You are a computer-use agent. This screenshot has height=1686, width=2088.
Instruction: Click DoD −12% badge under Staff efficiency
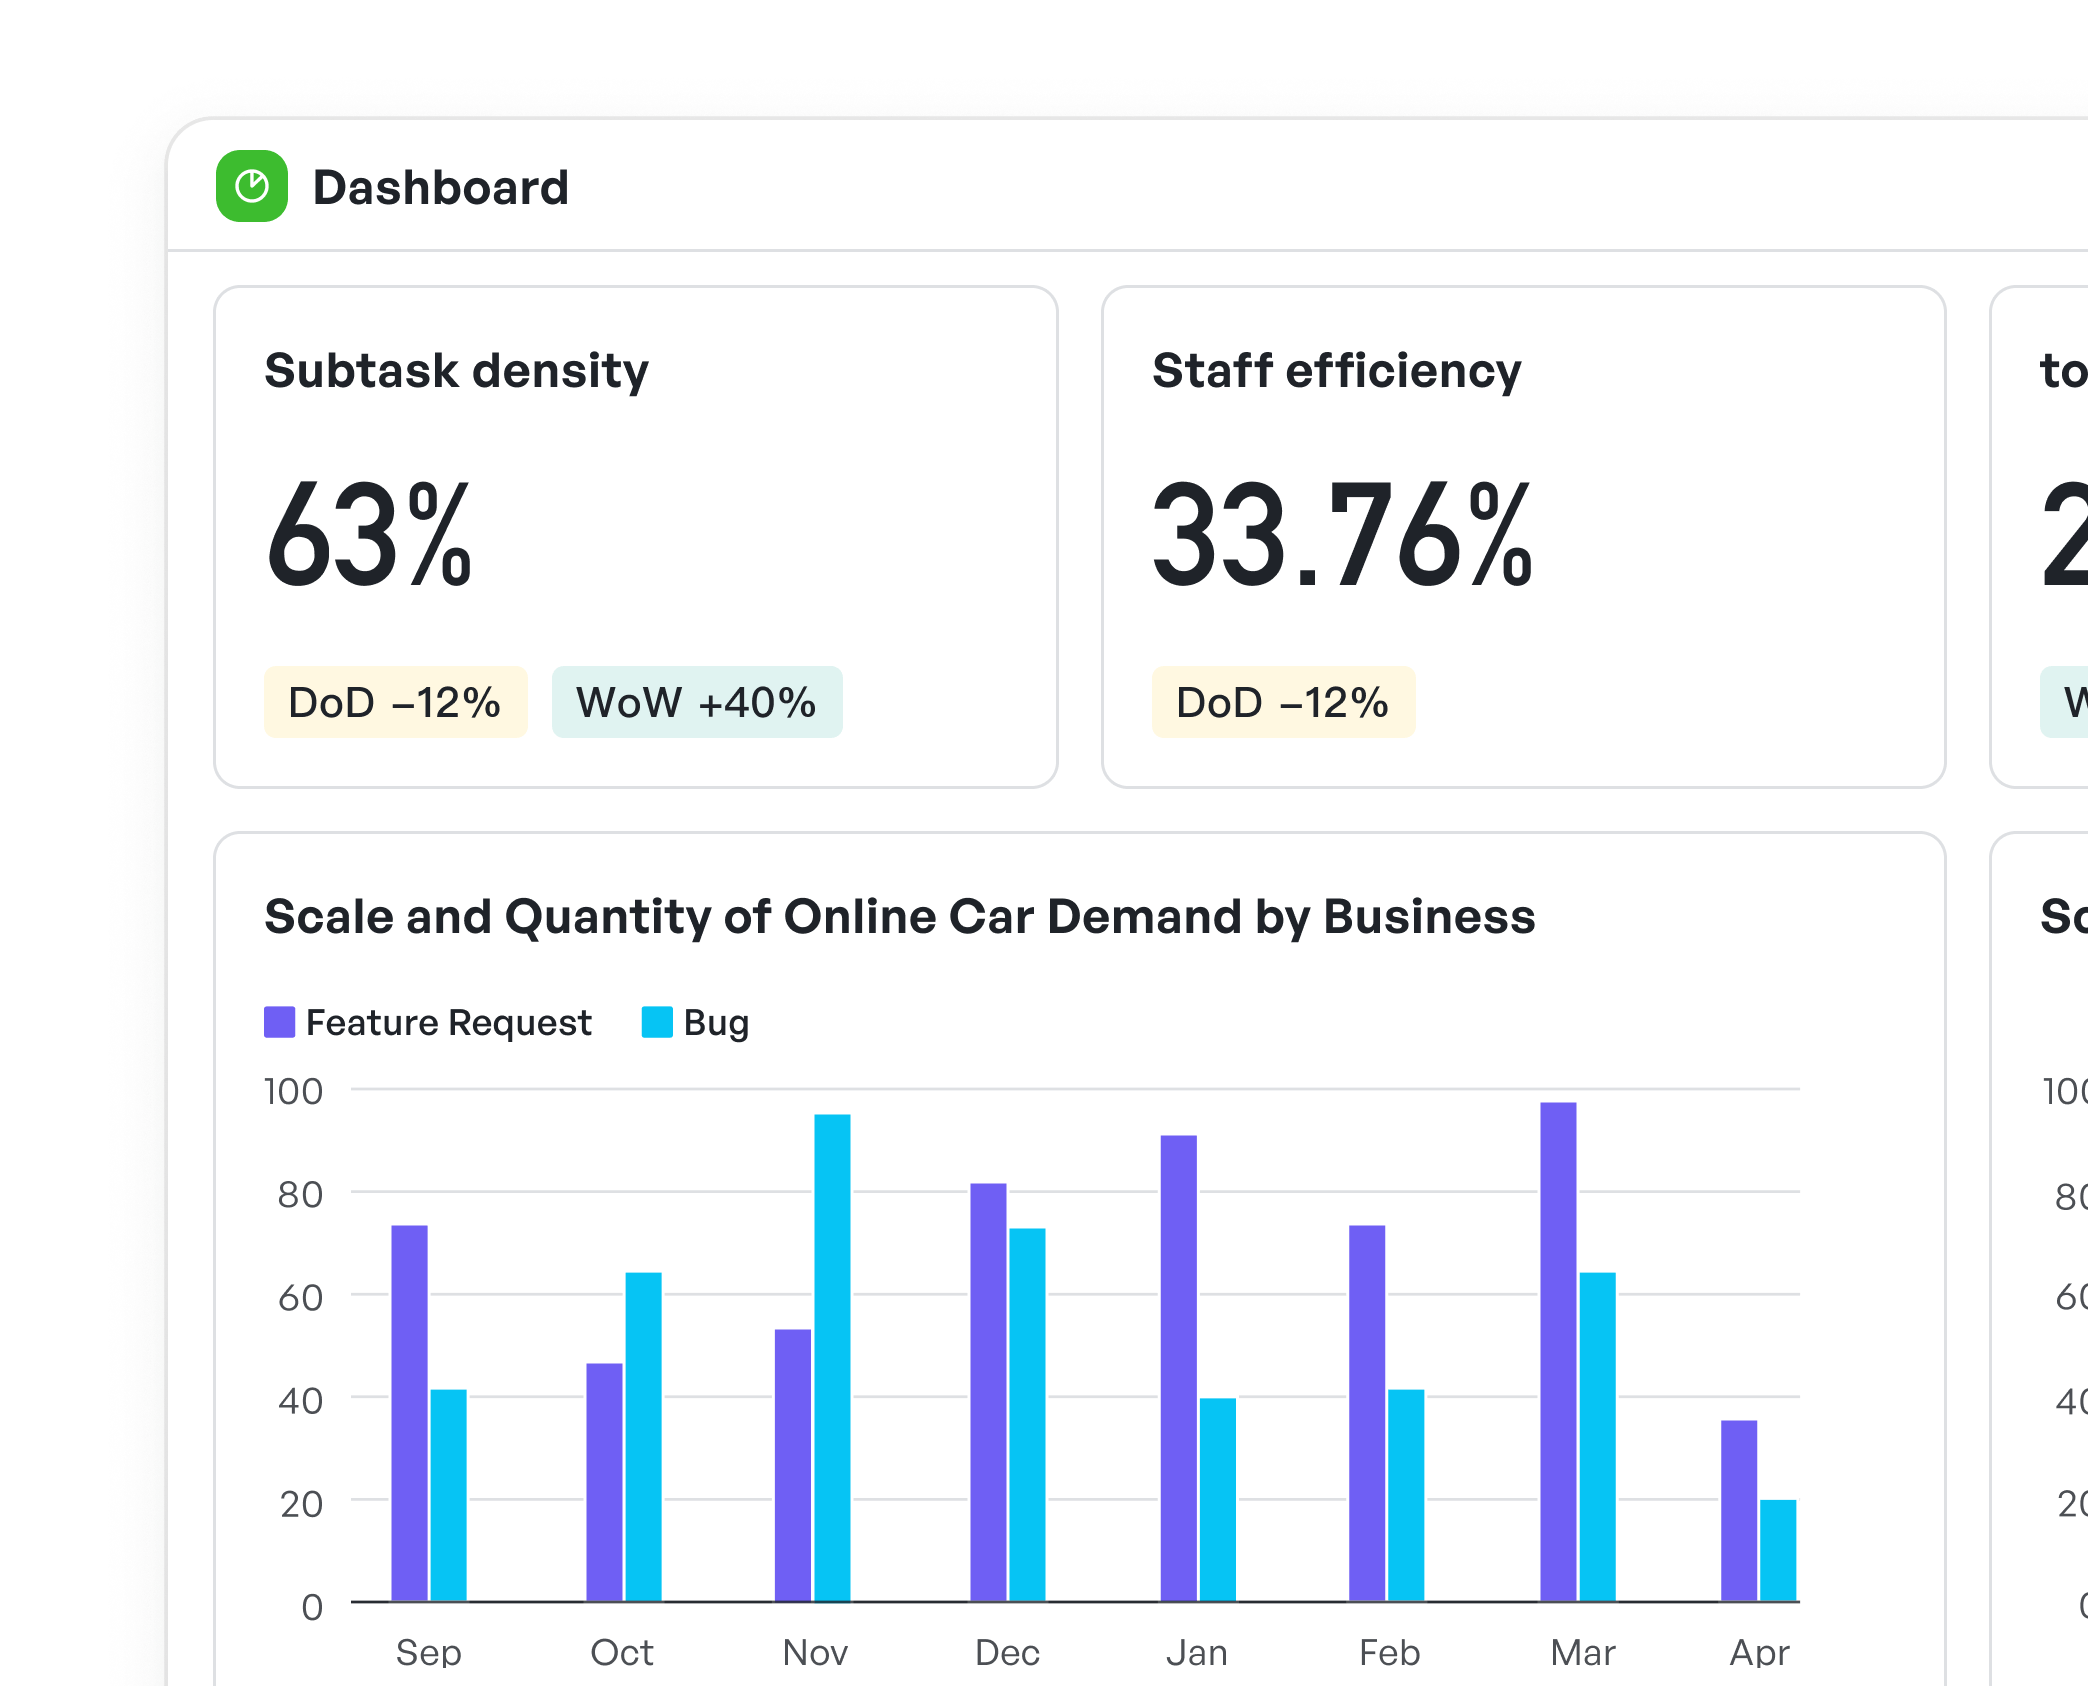click(x=1283, y=702)
